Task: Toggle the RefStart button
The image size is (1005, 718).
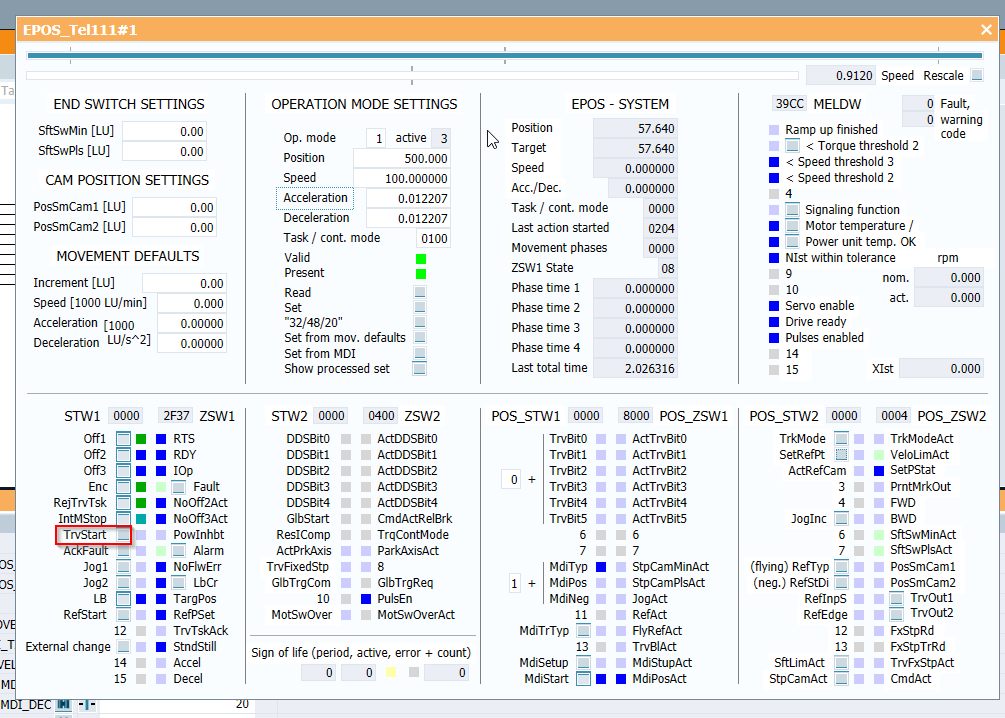Action: tap(123, 615)
